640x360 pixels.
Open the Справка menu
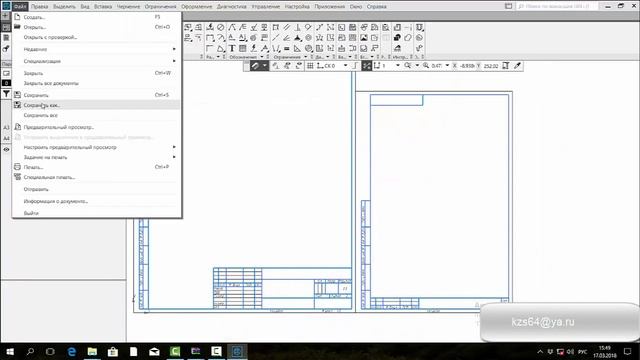(x=376, y=7)
